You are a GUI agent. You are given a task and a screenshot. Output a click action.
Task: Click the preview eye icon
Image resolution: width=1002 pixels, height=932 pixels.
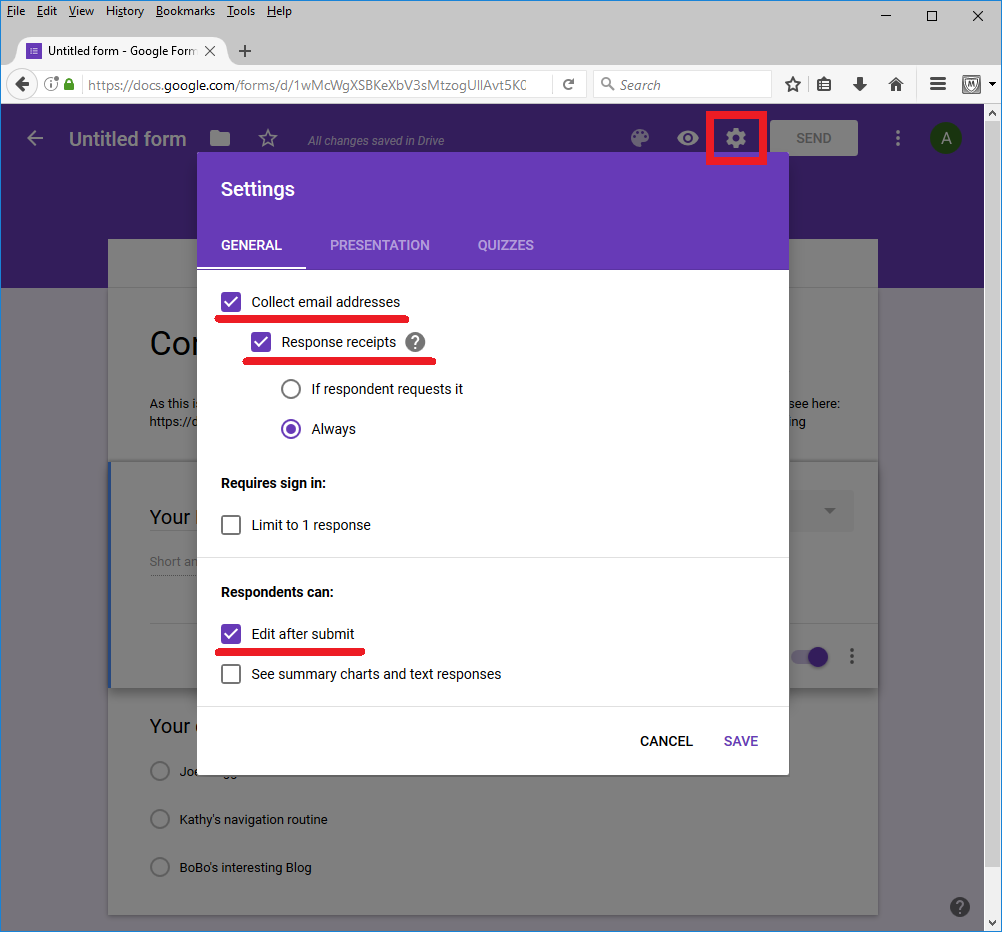[x=688, y=138]
